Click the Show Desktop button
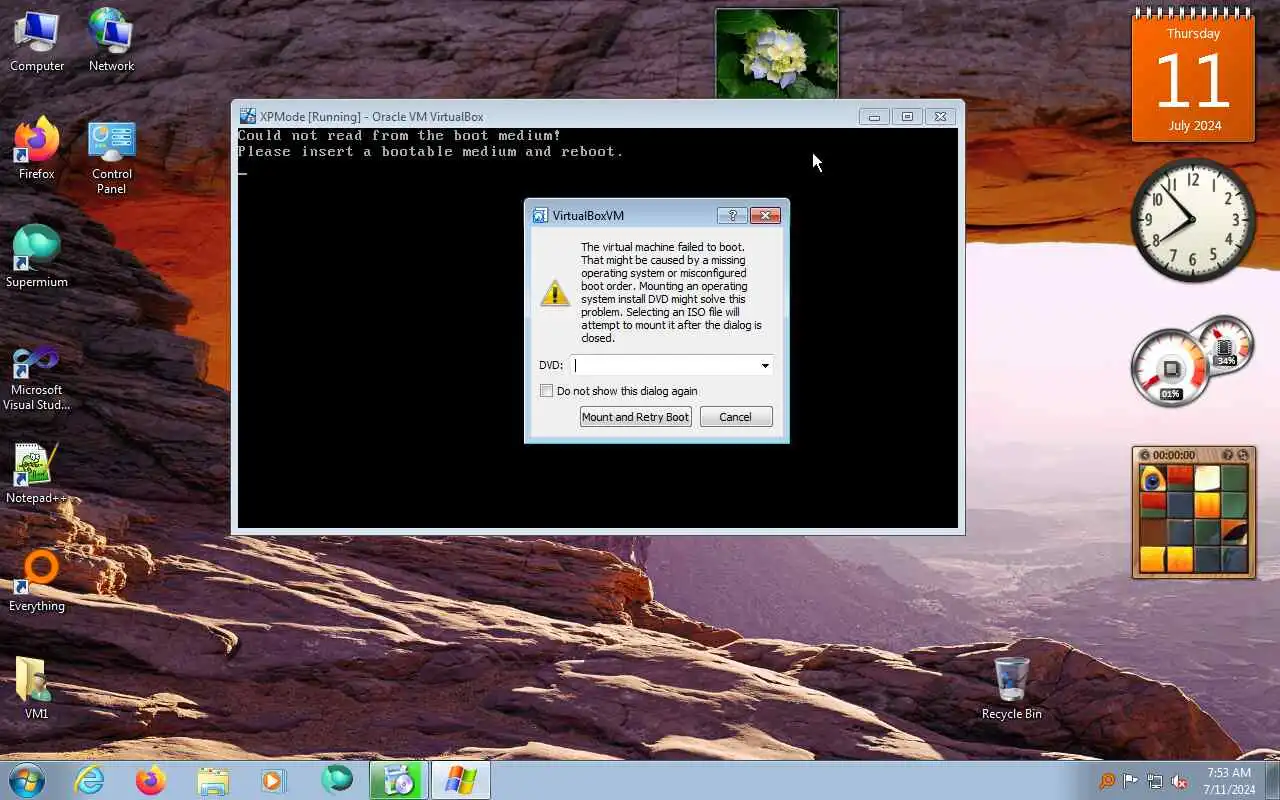Viewport: 1280px width, 800px height. pyautogui.click(x=1272, y=781)
